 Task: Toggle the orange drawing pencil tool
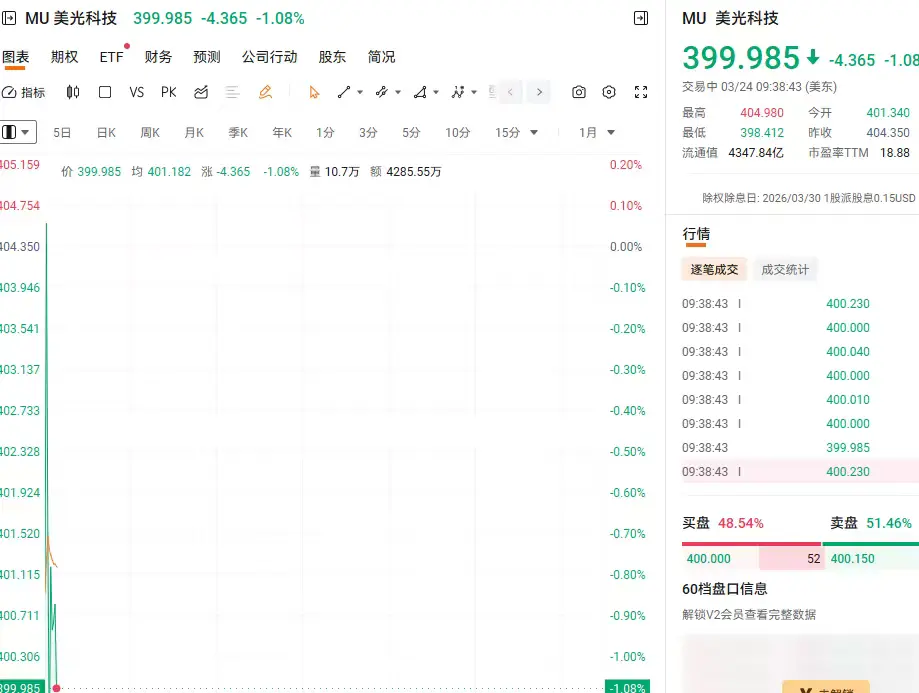(266, 92)
